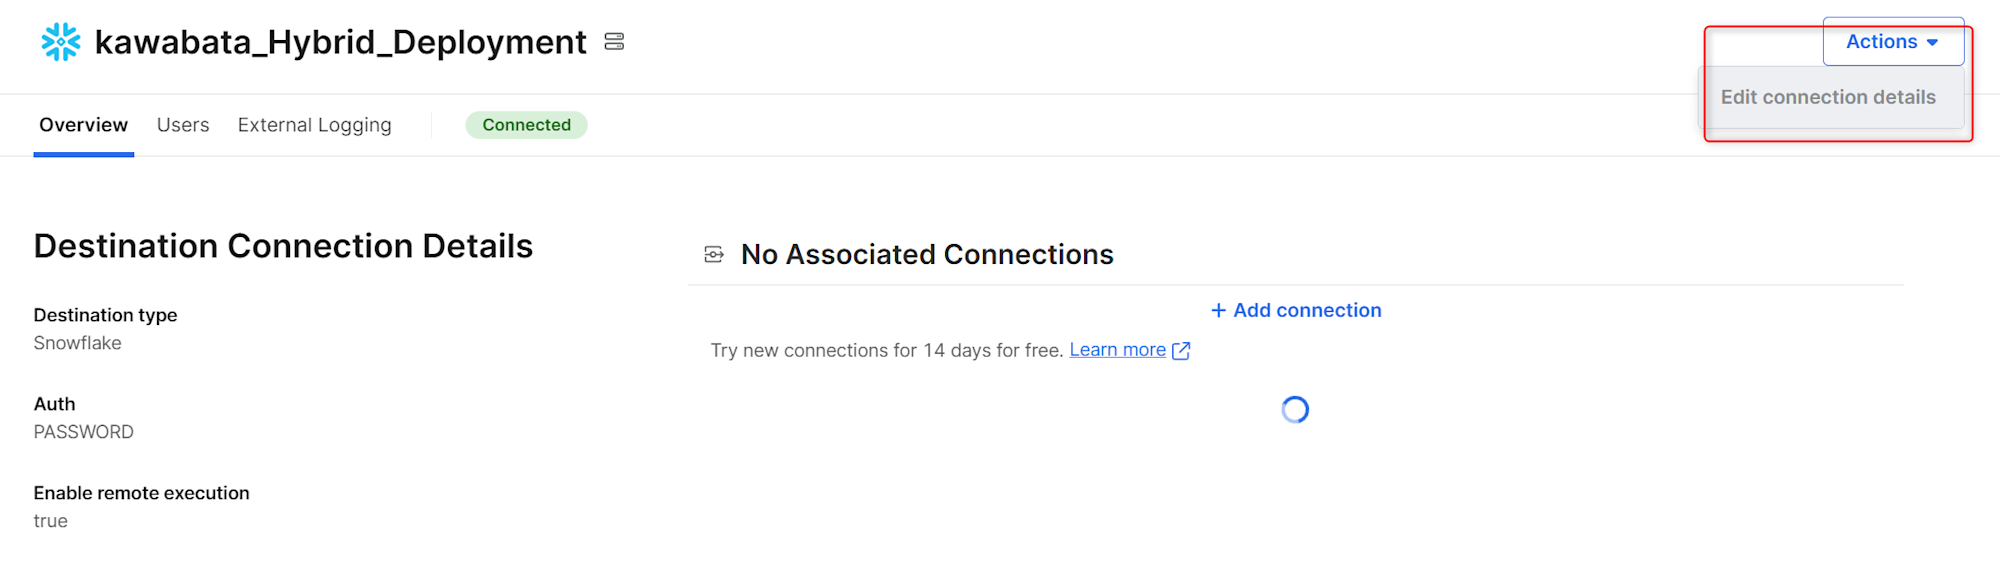Go to the External Logging tab

click(x=314, y=125)
